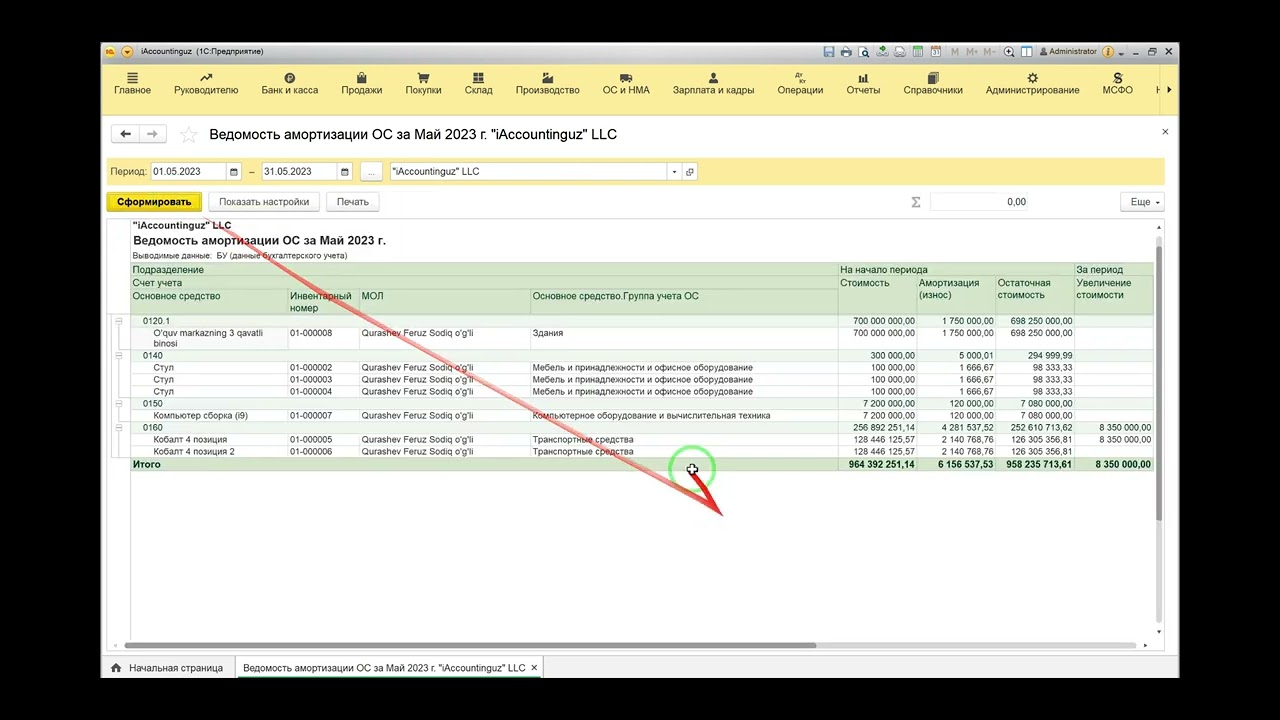Collapse the 0160 account group
This screenshot has height=720, width=1280.
118,428
